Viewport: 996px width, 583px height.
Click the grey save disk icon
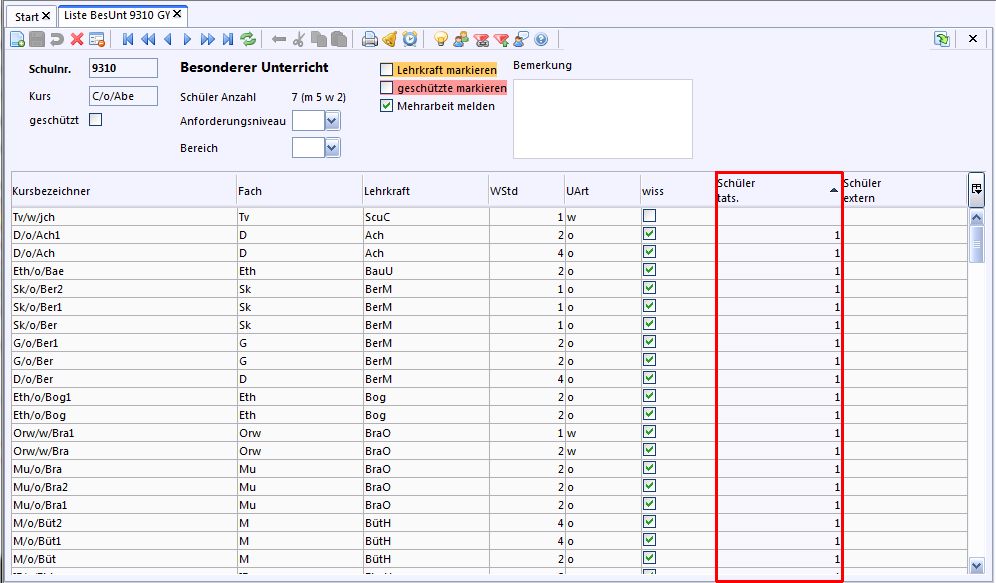(37, 39)
